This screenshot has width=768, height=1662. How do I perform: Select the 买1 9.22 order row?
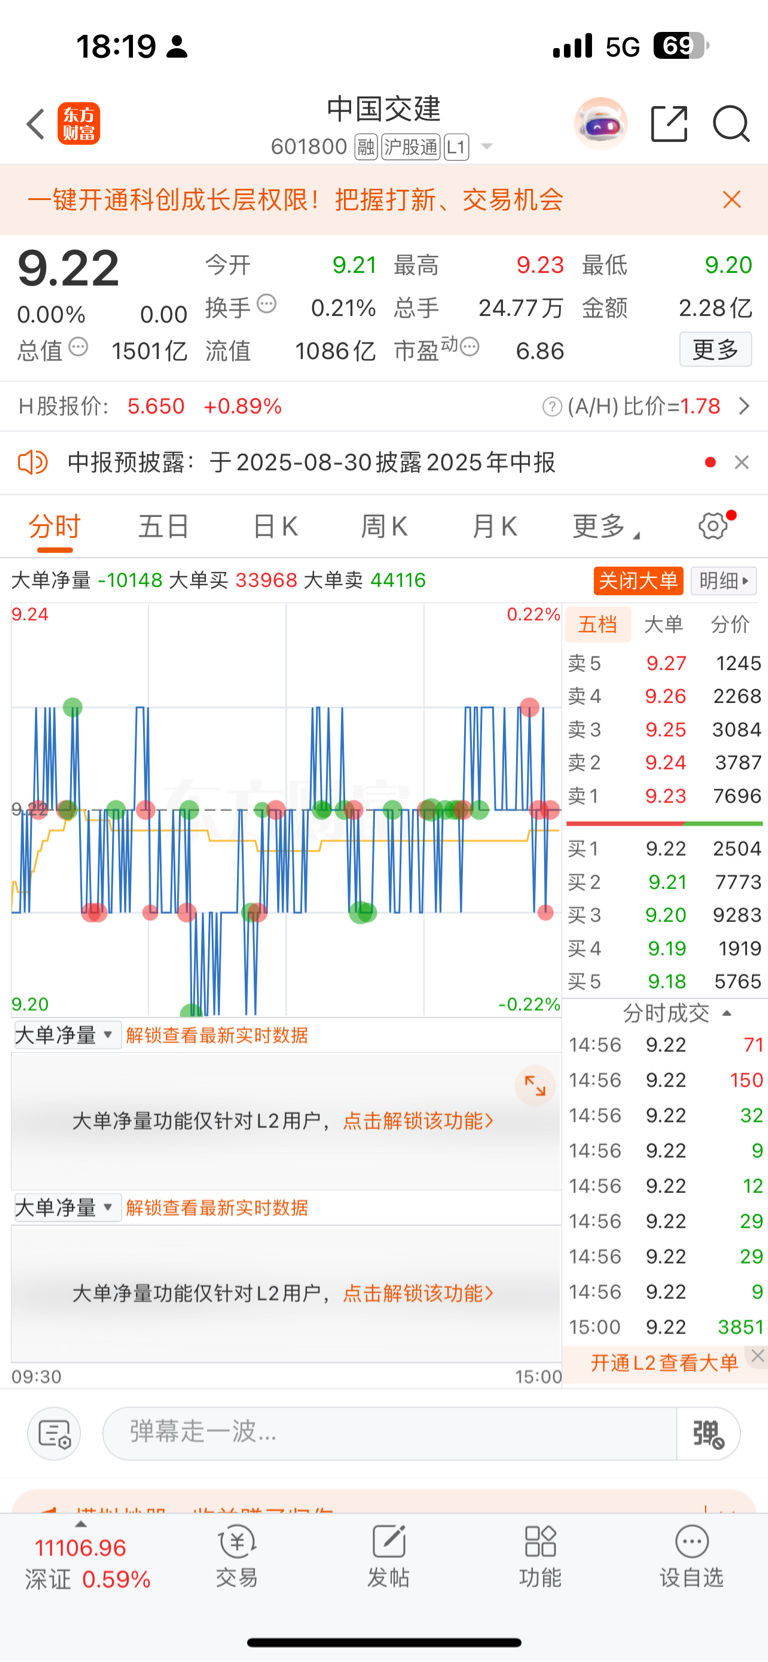point(665,849)
